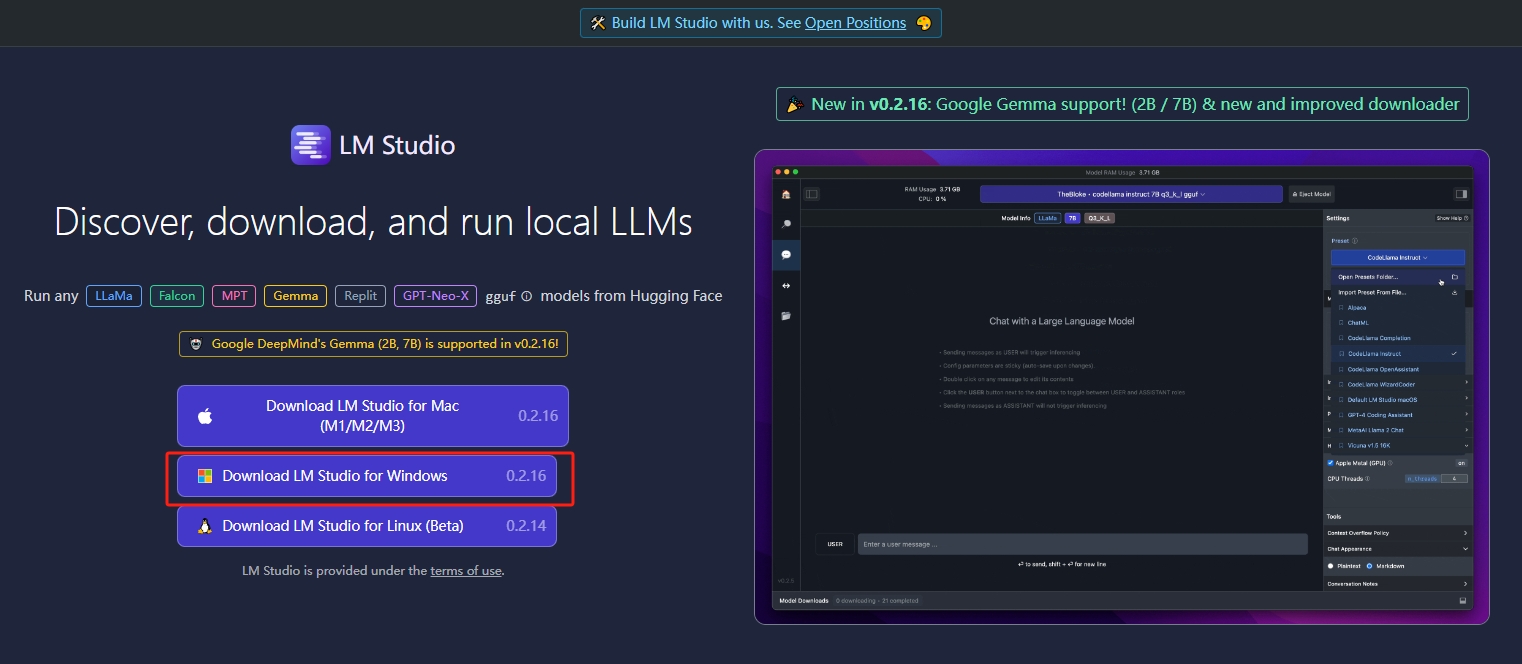Click the tools icon in top banner
This screenshot has width=1522, height=664.
[x=598, y=23]
